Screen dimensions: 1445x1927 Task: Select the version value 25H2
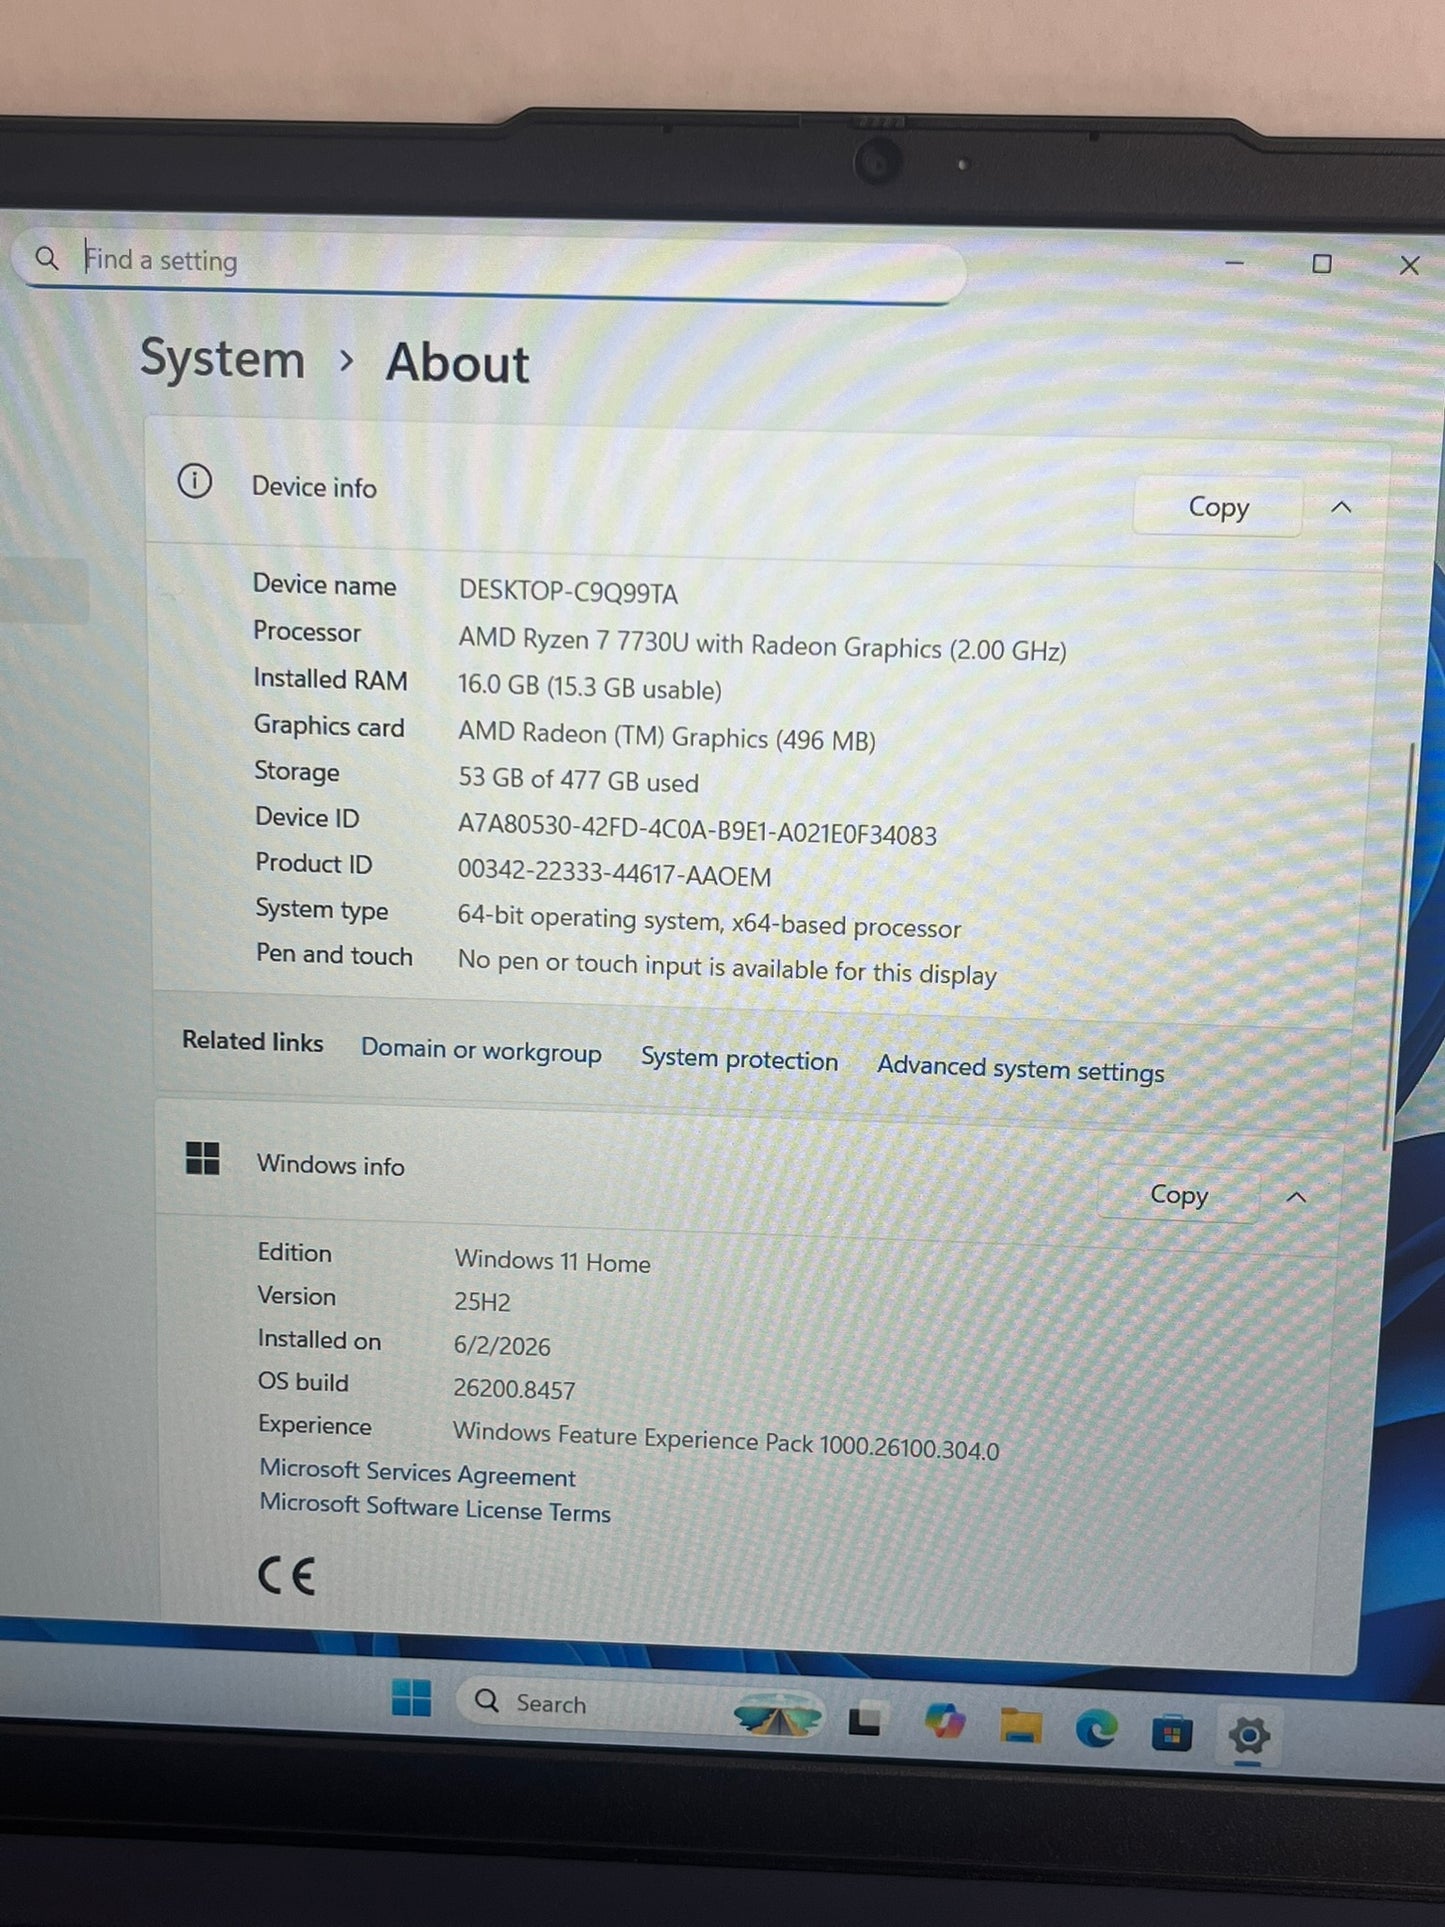pos(482,1302)
